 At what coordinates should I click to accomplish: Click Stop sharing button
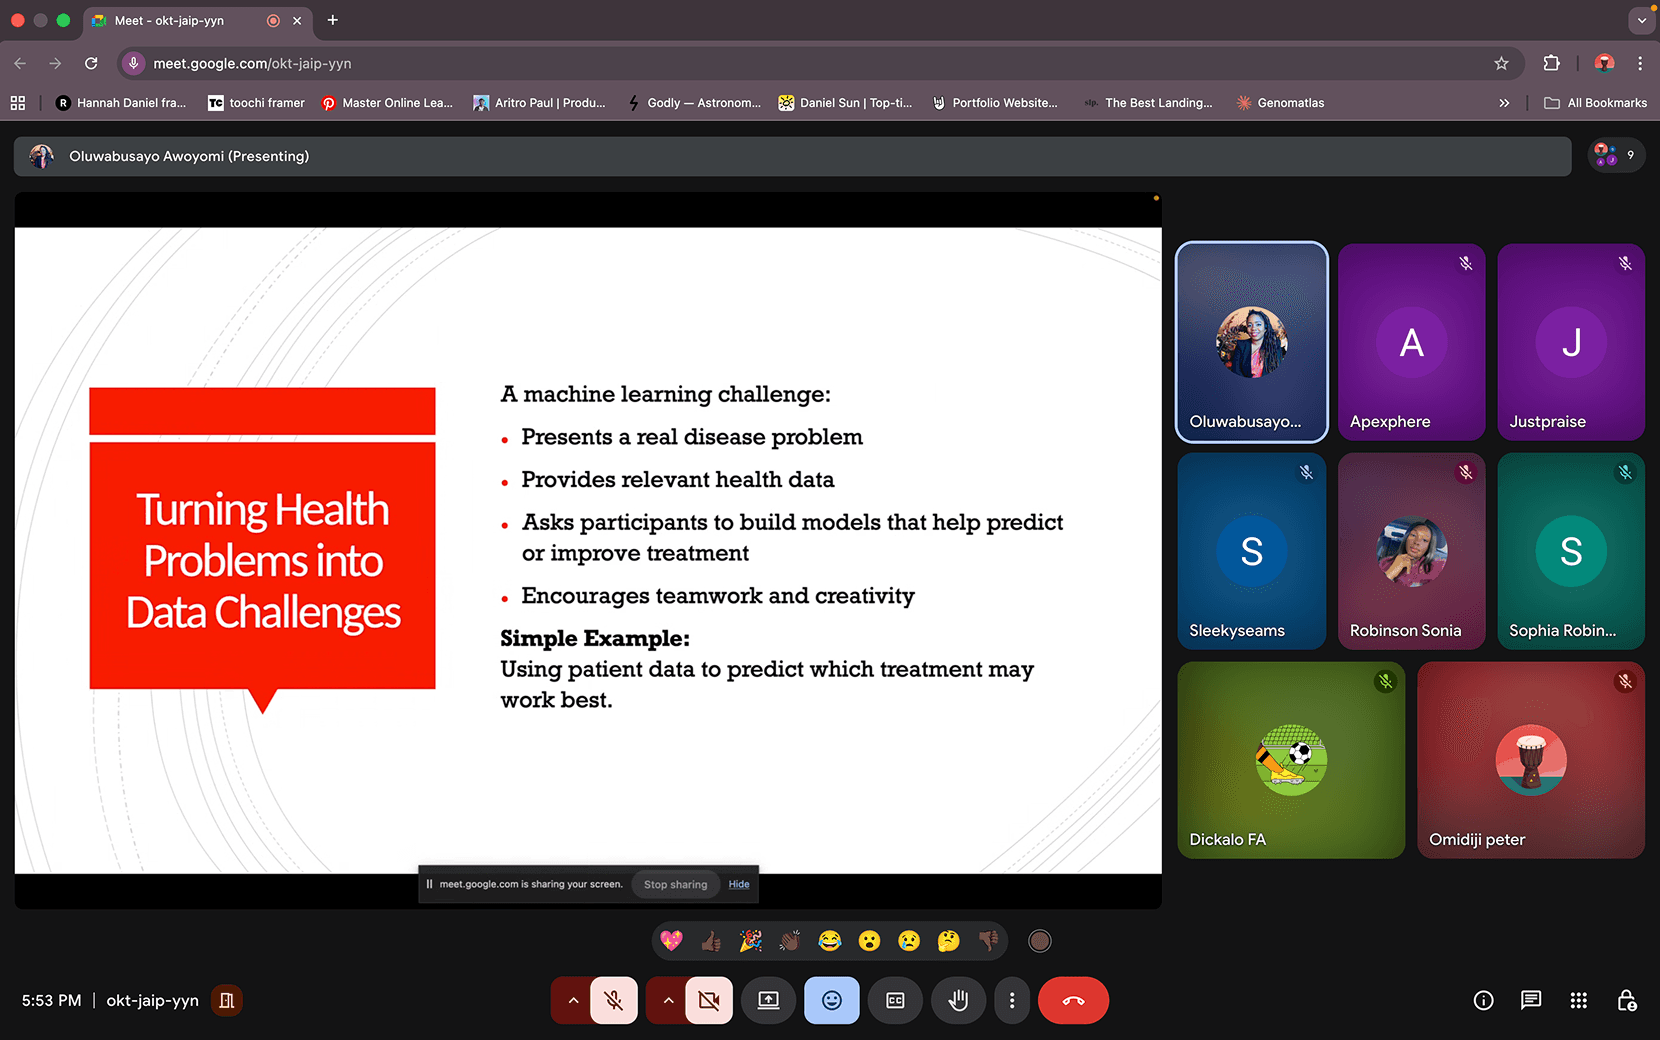pos(675,884)
